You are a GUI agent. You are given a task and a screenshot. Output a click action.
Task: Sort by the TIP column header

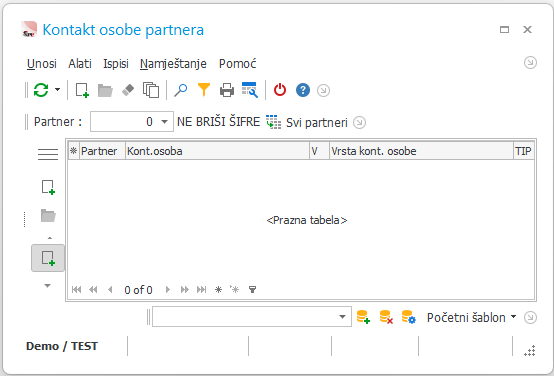524,151
